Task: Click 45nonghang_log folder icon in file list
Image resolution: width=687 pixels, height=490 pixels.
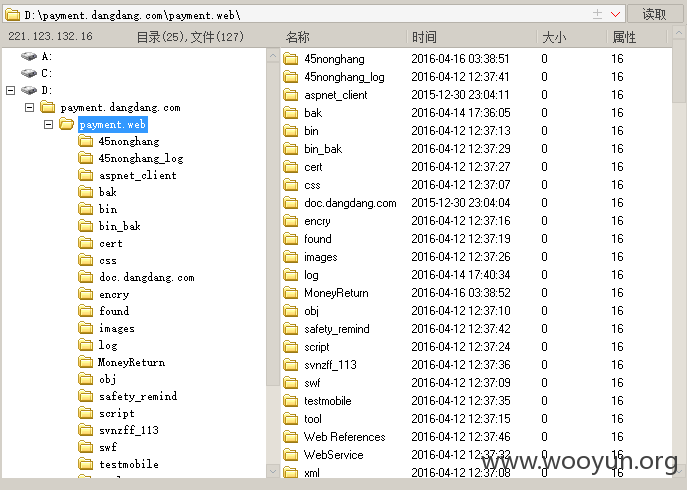Action: tap(290, 77)
